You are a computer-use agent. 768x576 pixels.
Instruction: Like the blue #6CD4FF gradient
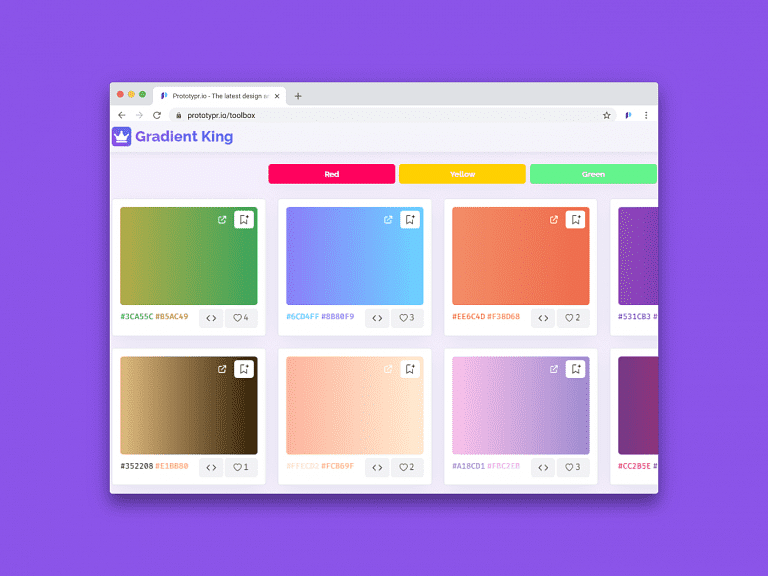click(407, 318)
